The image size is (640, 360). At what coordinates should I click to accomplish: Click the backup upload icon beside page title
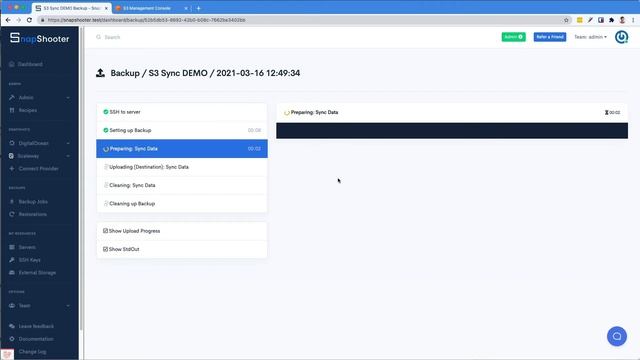(x=100, y=73)
